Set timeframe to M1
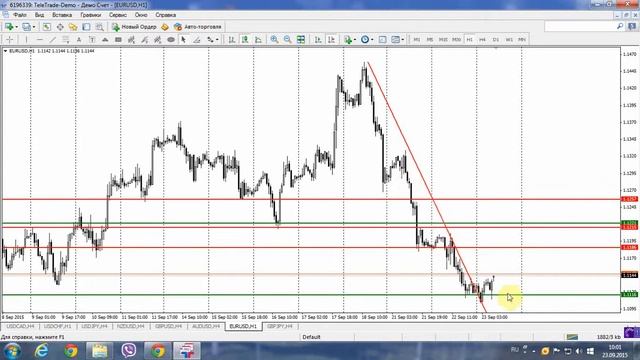Viewport: 640px width, 360px height. [x=417, y=40]
